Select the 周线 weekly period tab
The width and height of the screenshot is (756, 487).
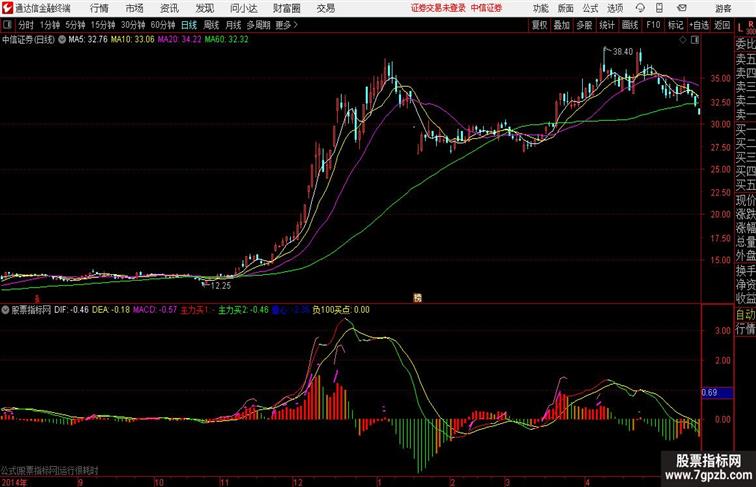click(211, 25)
